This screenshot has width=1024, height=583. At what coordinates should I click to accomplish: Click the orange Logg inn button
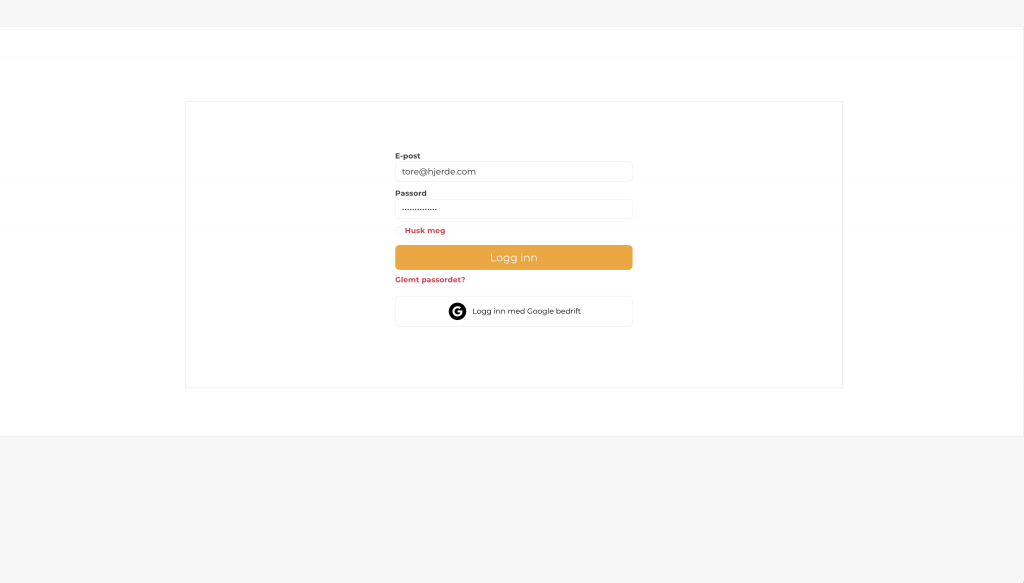[x=513, y=257]
